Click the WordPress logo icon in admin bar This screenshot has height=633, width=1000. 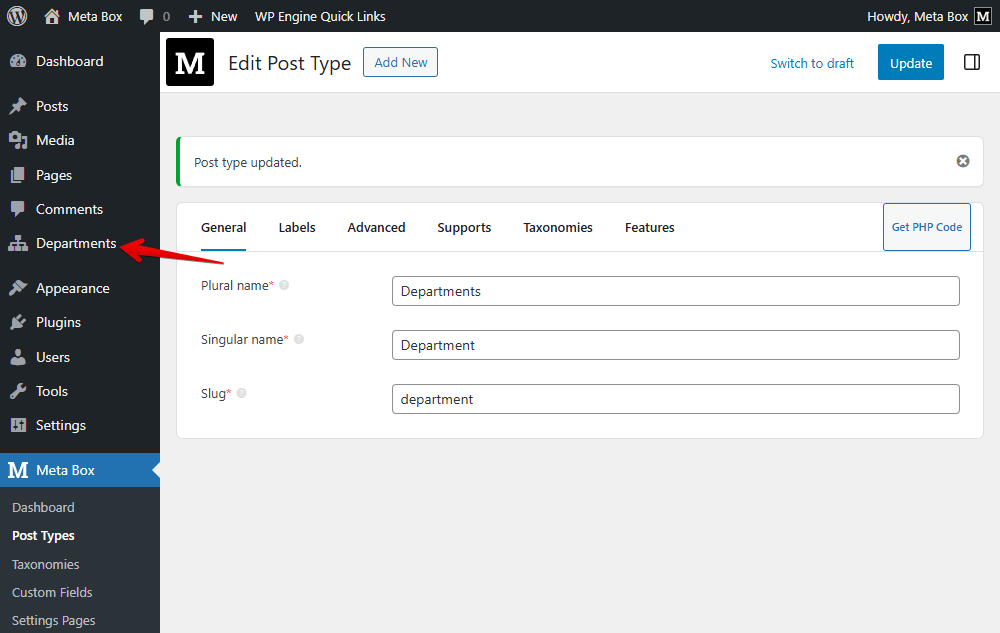click(x=17, y=16)
